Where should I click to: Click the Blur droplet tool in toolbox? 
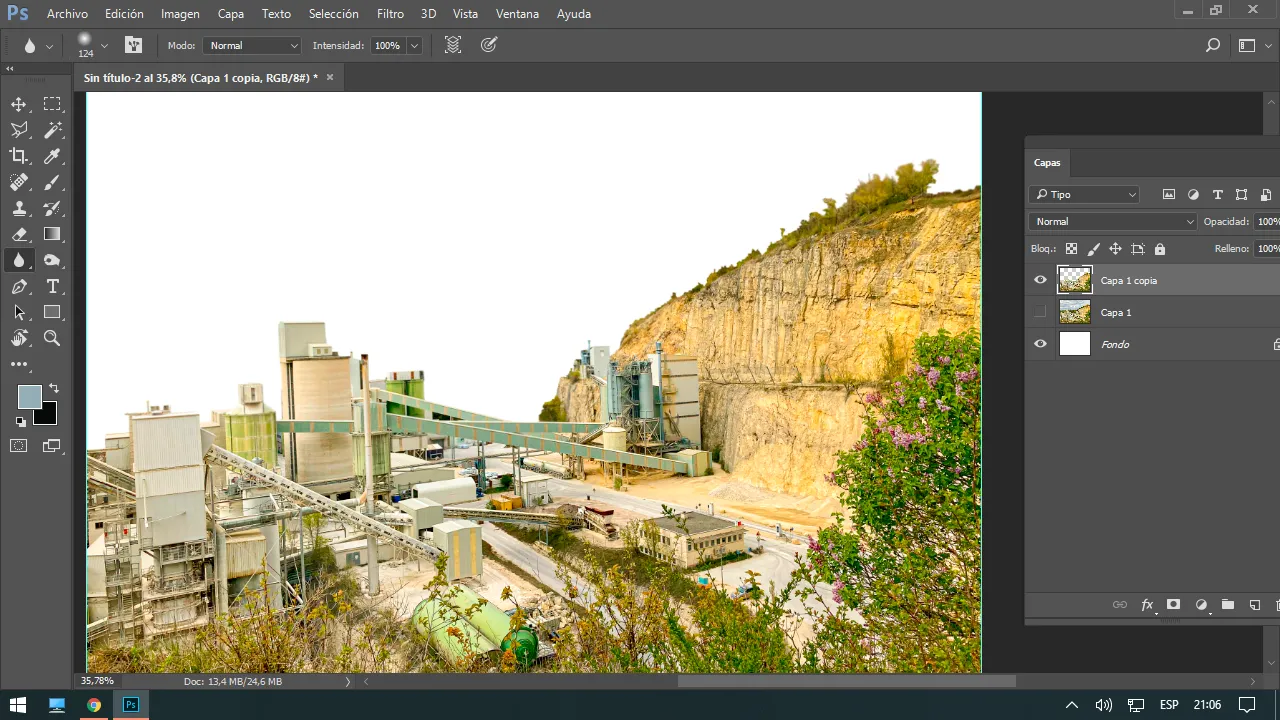coord(19,260)
